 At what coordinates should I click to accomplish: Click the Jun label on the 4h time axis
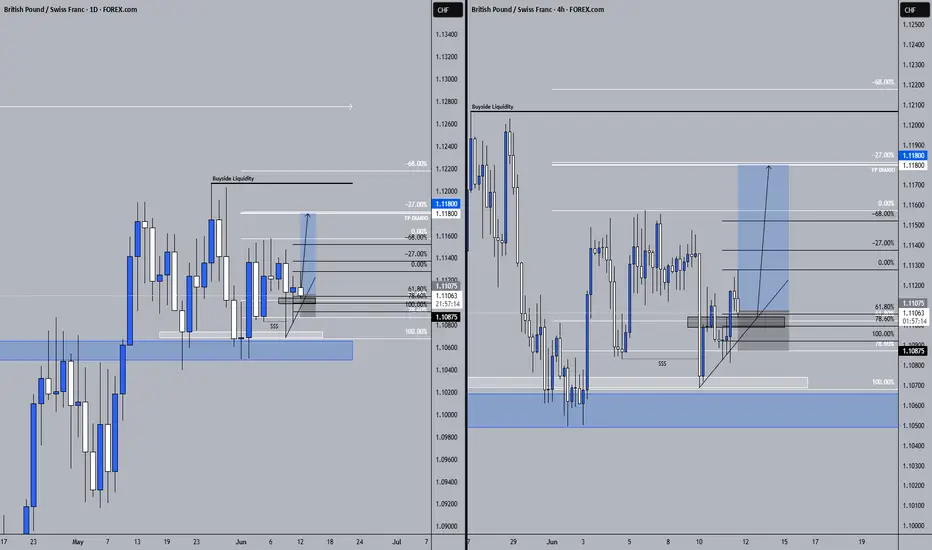pyautogui.click(x=552, y=542)
